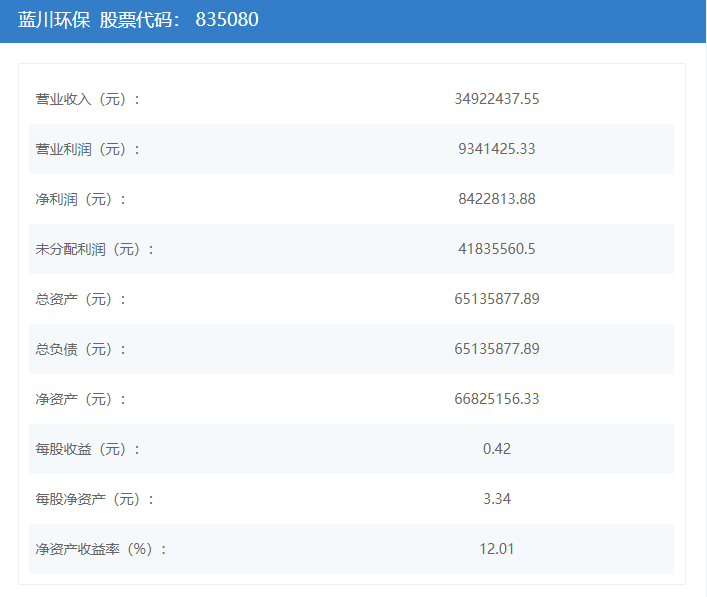Click the 净资产收益率 value 12.01
707x597 pixels.
coord(496,549)
